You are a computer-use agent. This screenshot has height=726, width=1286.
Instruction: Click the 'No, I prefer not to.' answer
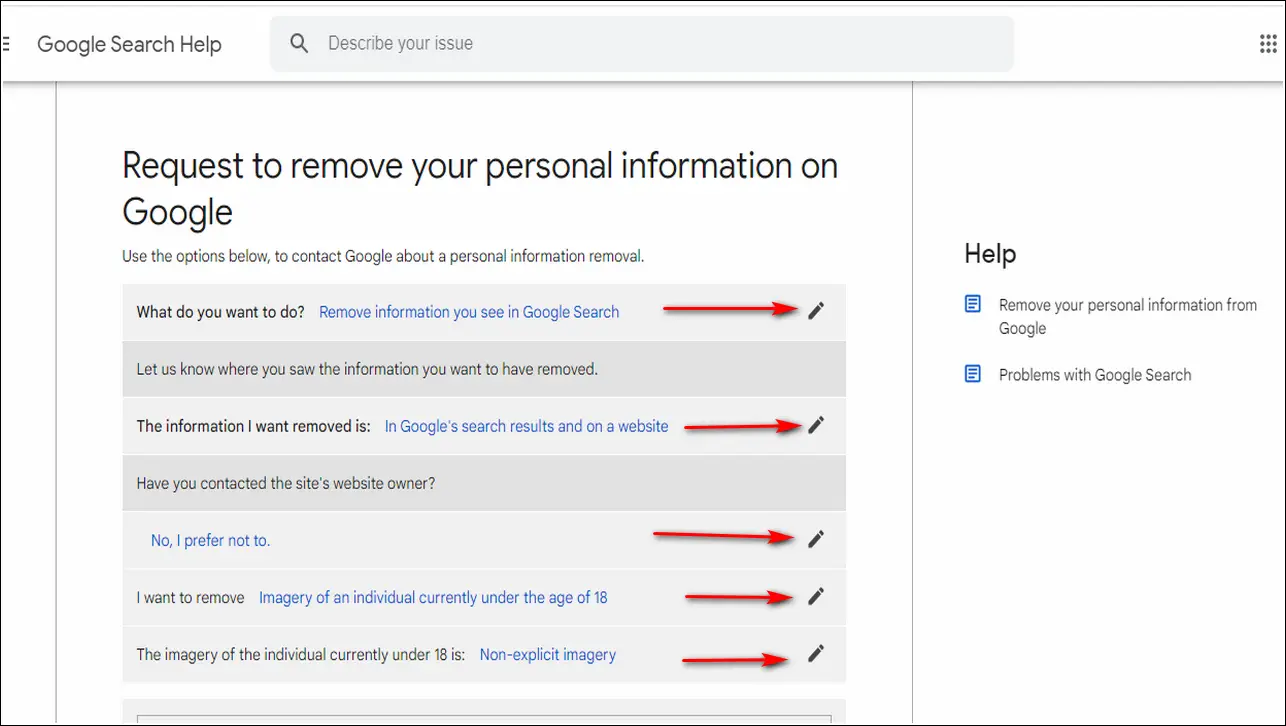click(x=210, y=541)
